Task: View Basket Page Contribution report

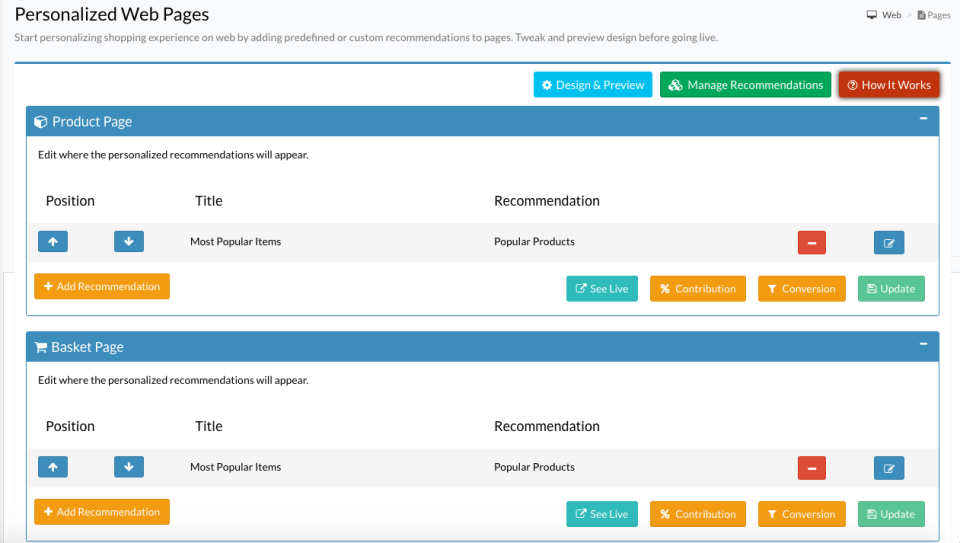Action: coord(698,514)
